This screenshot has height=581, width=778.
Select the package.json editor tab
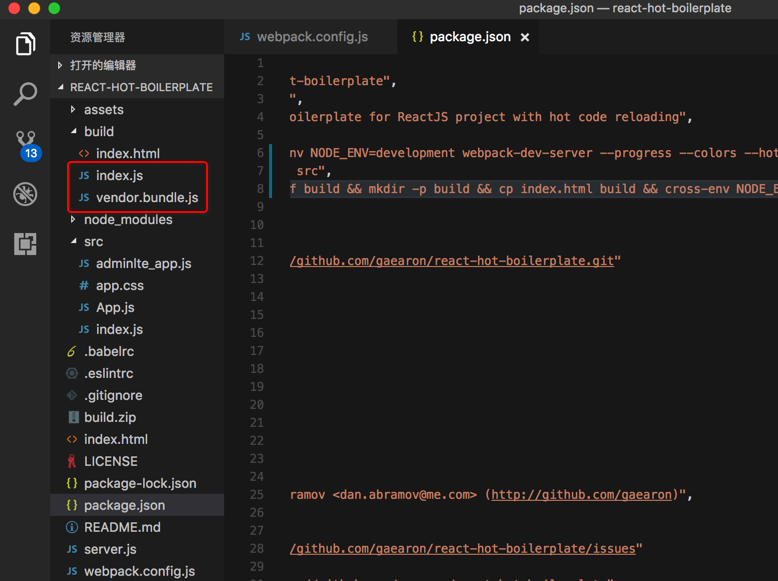[469, 37]
